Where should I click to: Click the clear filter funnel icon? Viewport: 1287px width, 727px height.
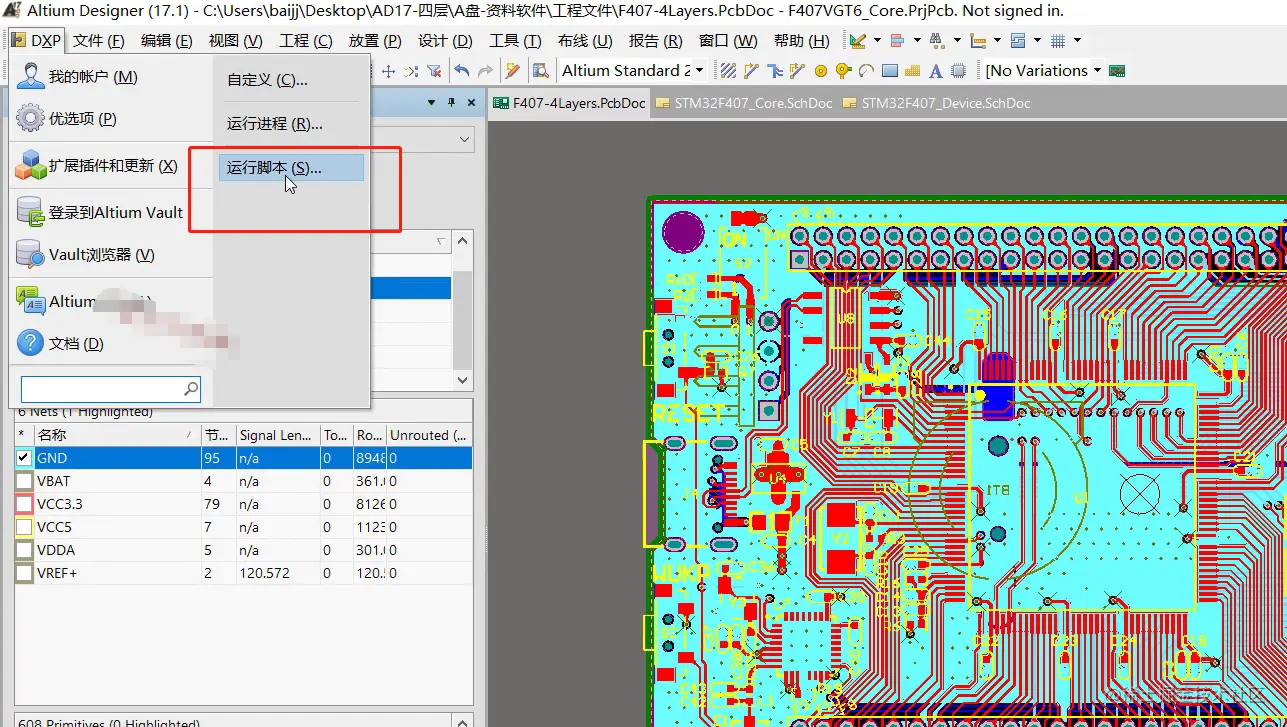point(434,71)
